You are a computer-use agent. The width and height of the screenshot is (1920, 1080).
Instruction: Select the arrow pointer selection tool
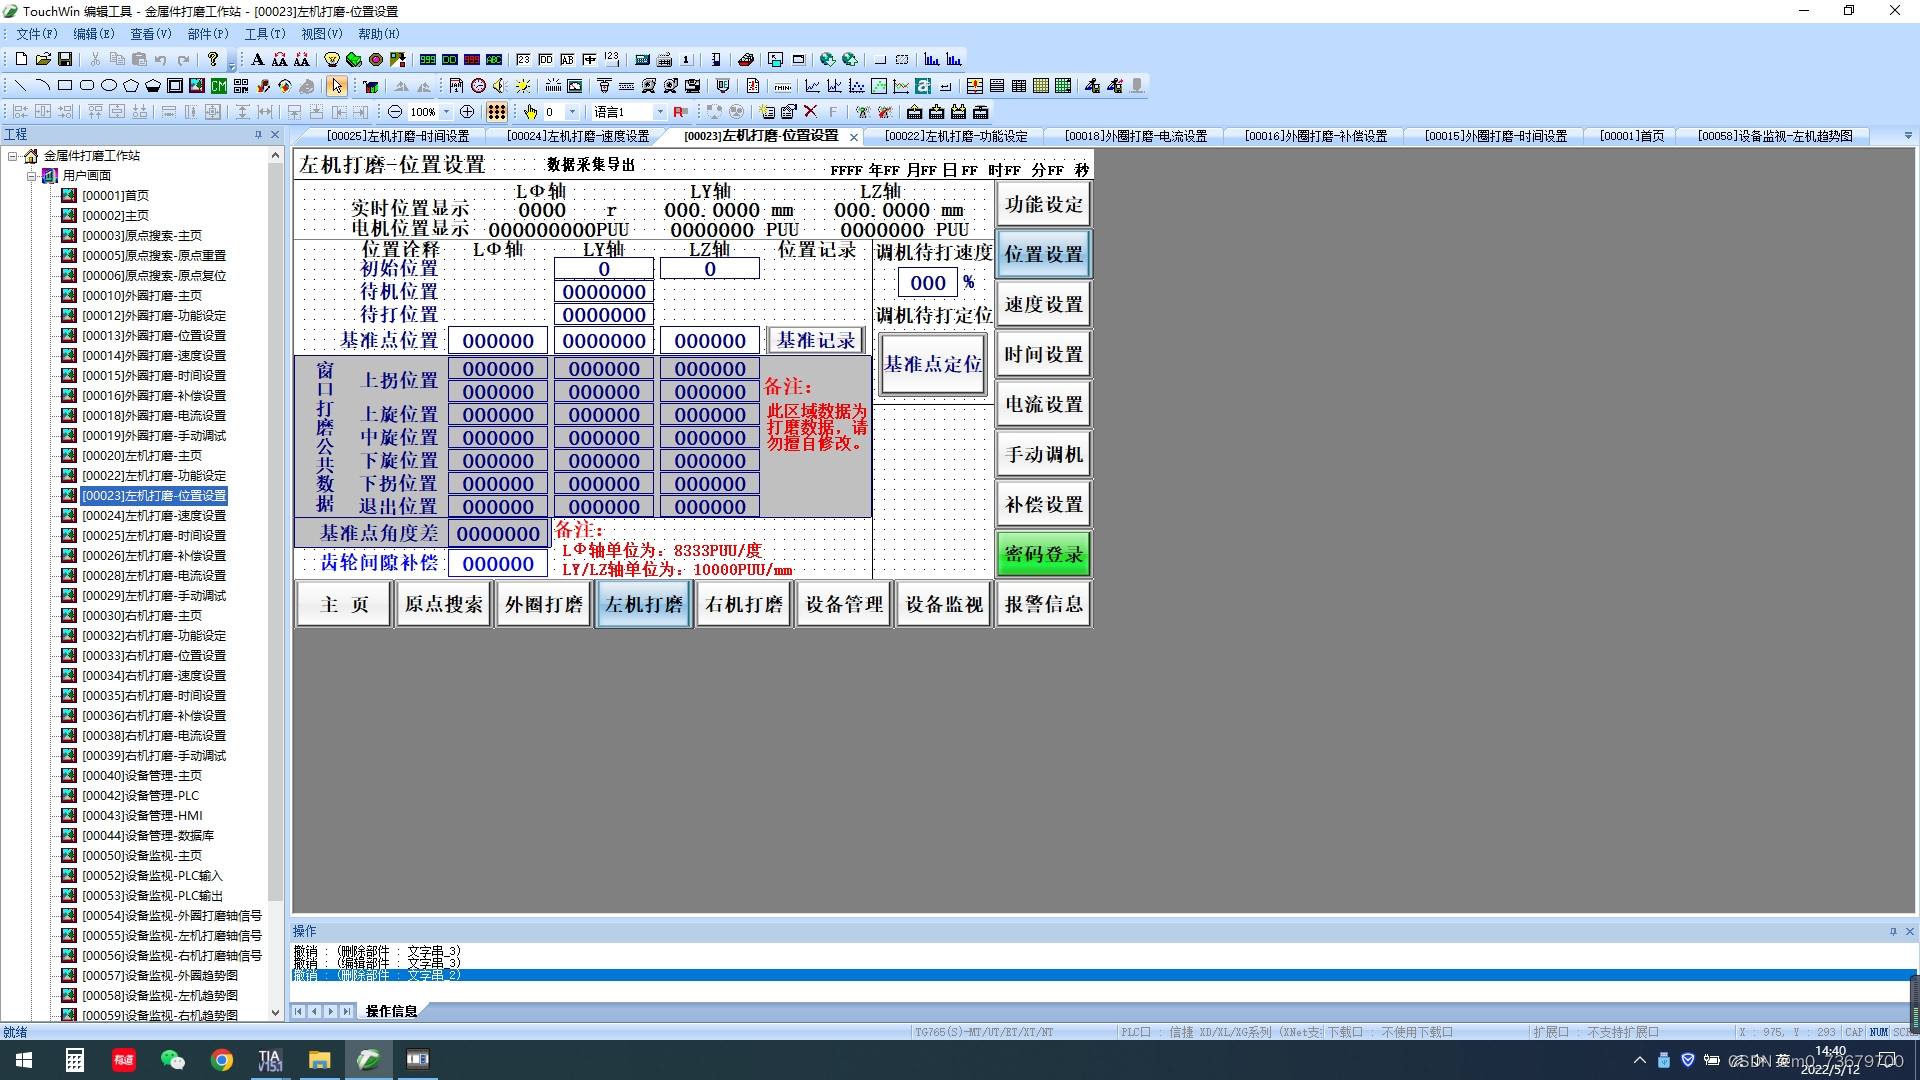point(337,86)
